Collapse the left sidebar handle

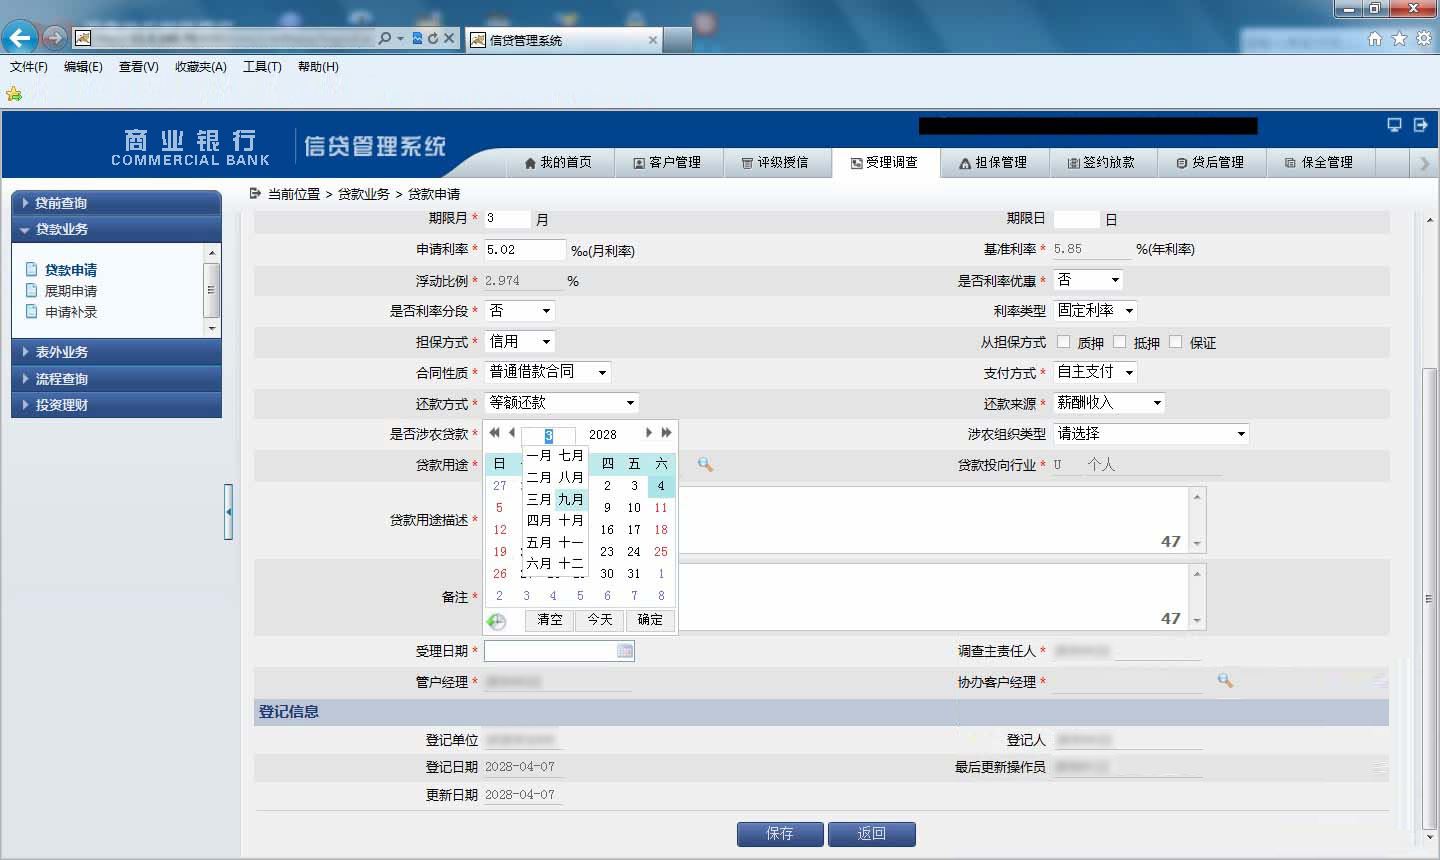(229, 512)
